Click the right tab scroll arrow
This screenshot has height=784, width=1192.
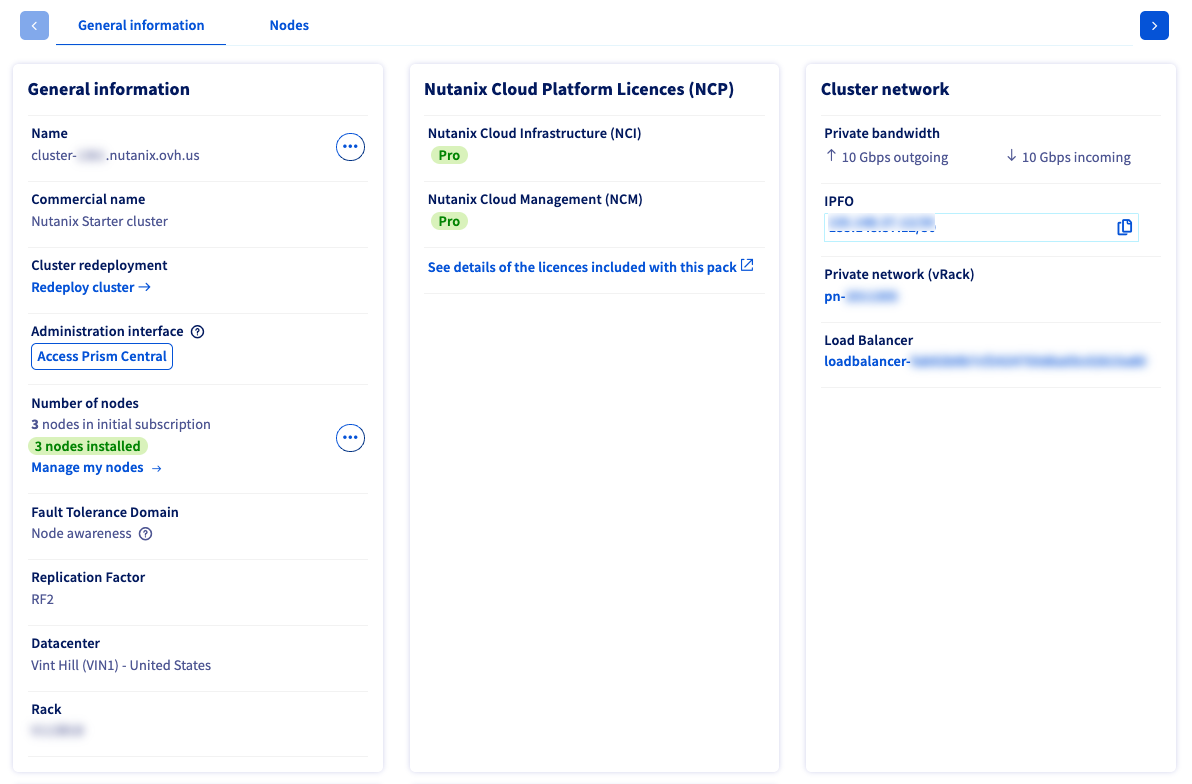(x=1154, y=25)
